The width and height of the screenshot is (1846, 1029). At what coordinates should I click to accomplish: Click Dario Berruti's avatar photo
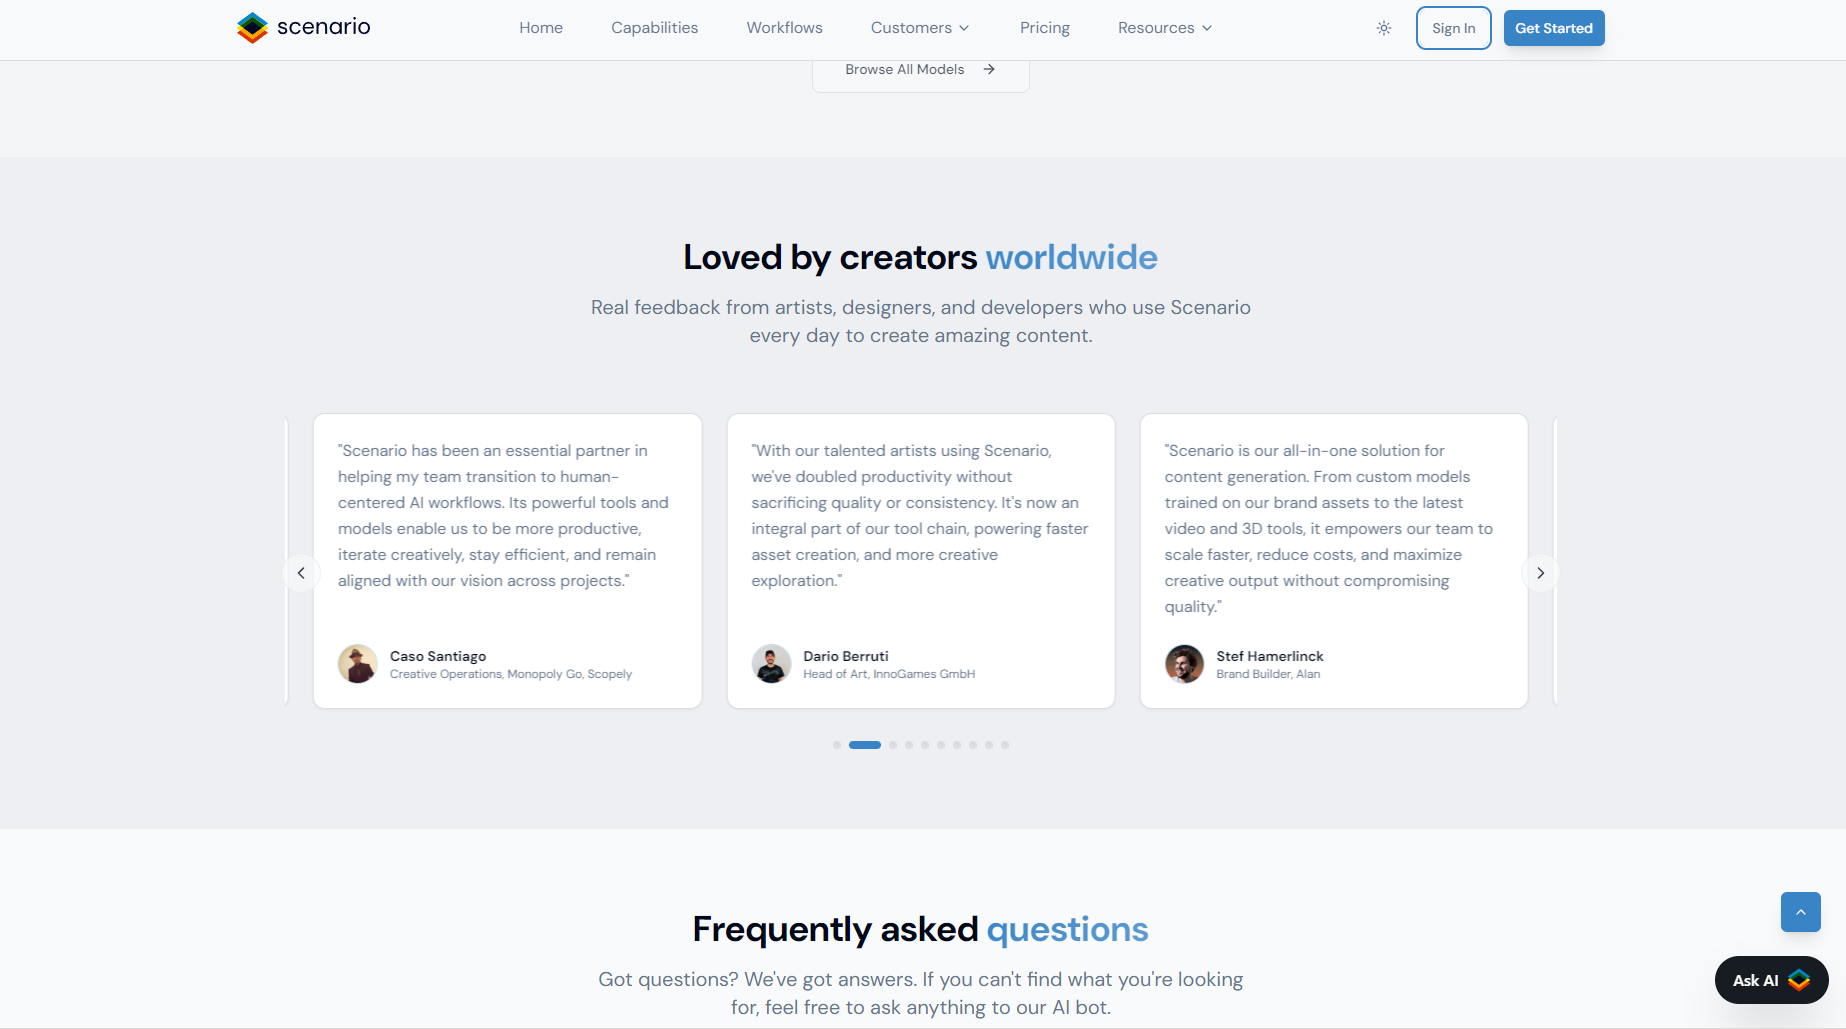click(x=771, y=664)
